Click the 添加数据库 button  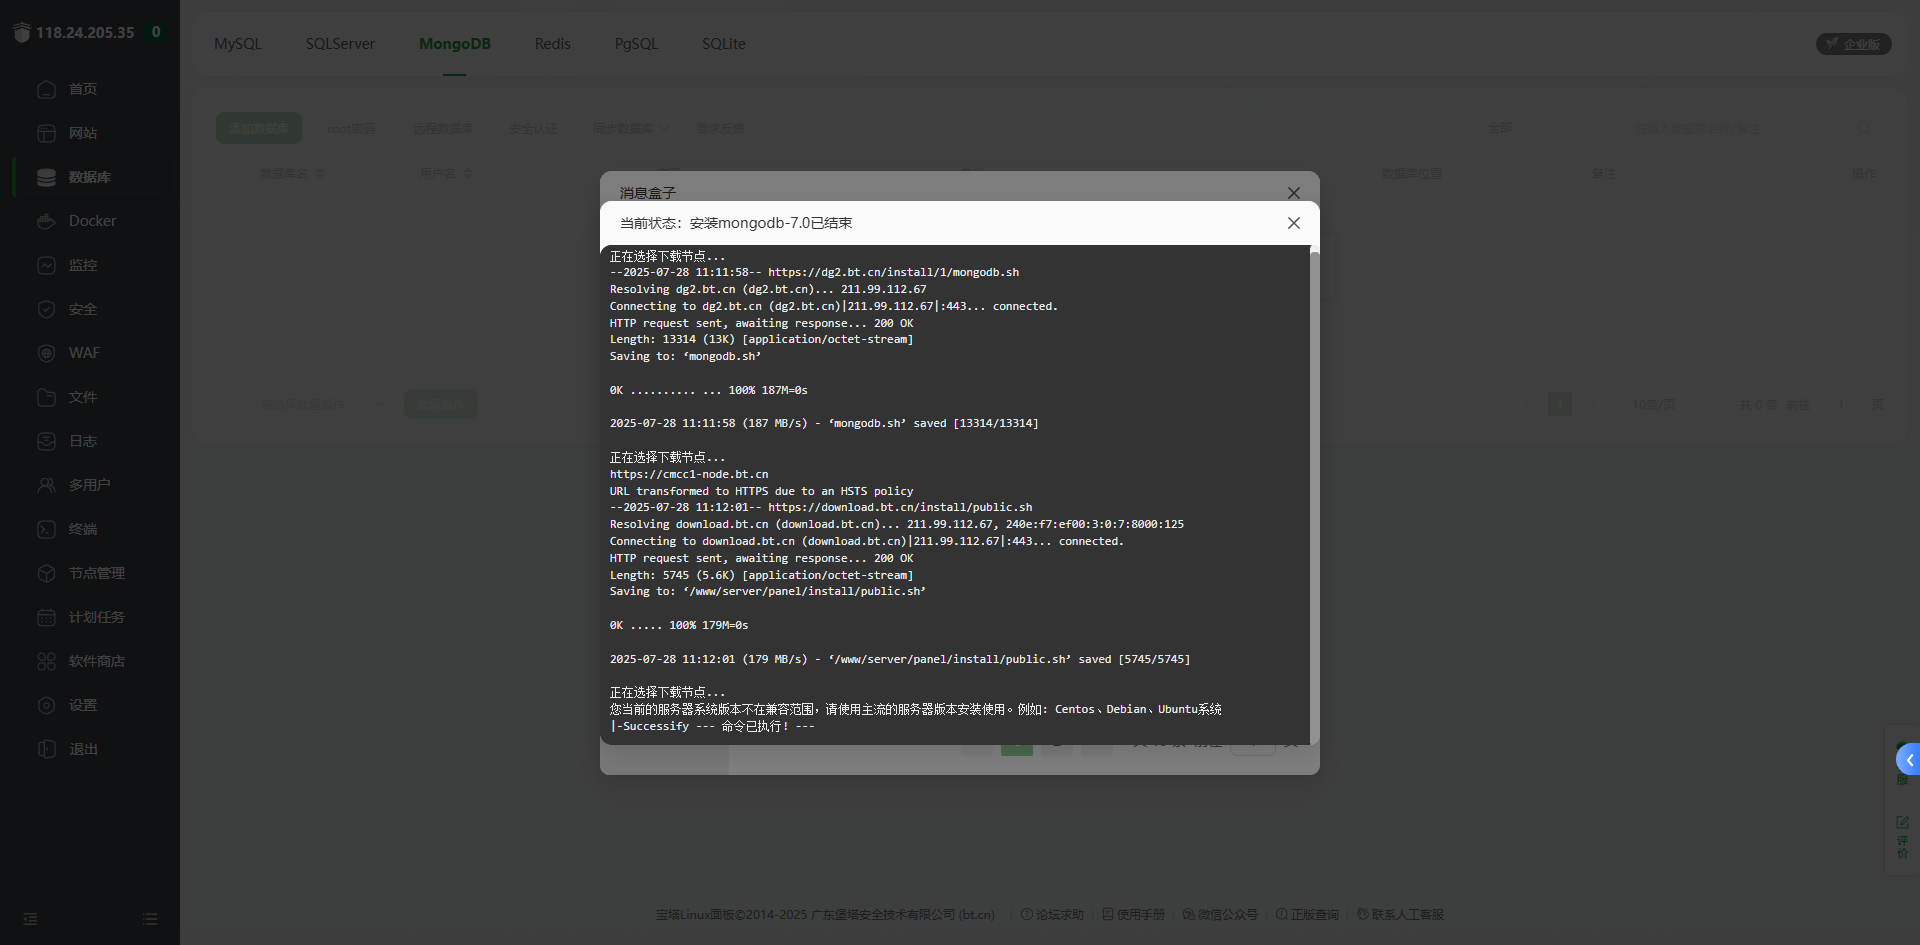[258, 128]
